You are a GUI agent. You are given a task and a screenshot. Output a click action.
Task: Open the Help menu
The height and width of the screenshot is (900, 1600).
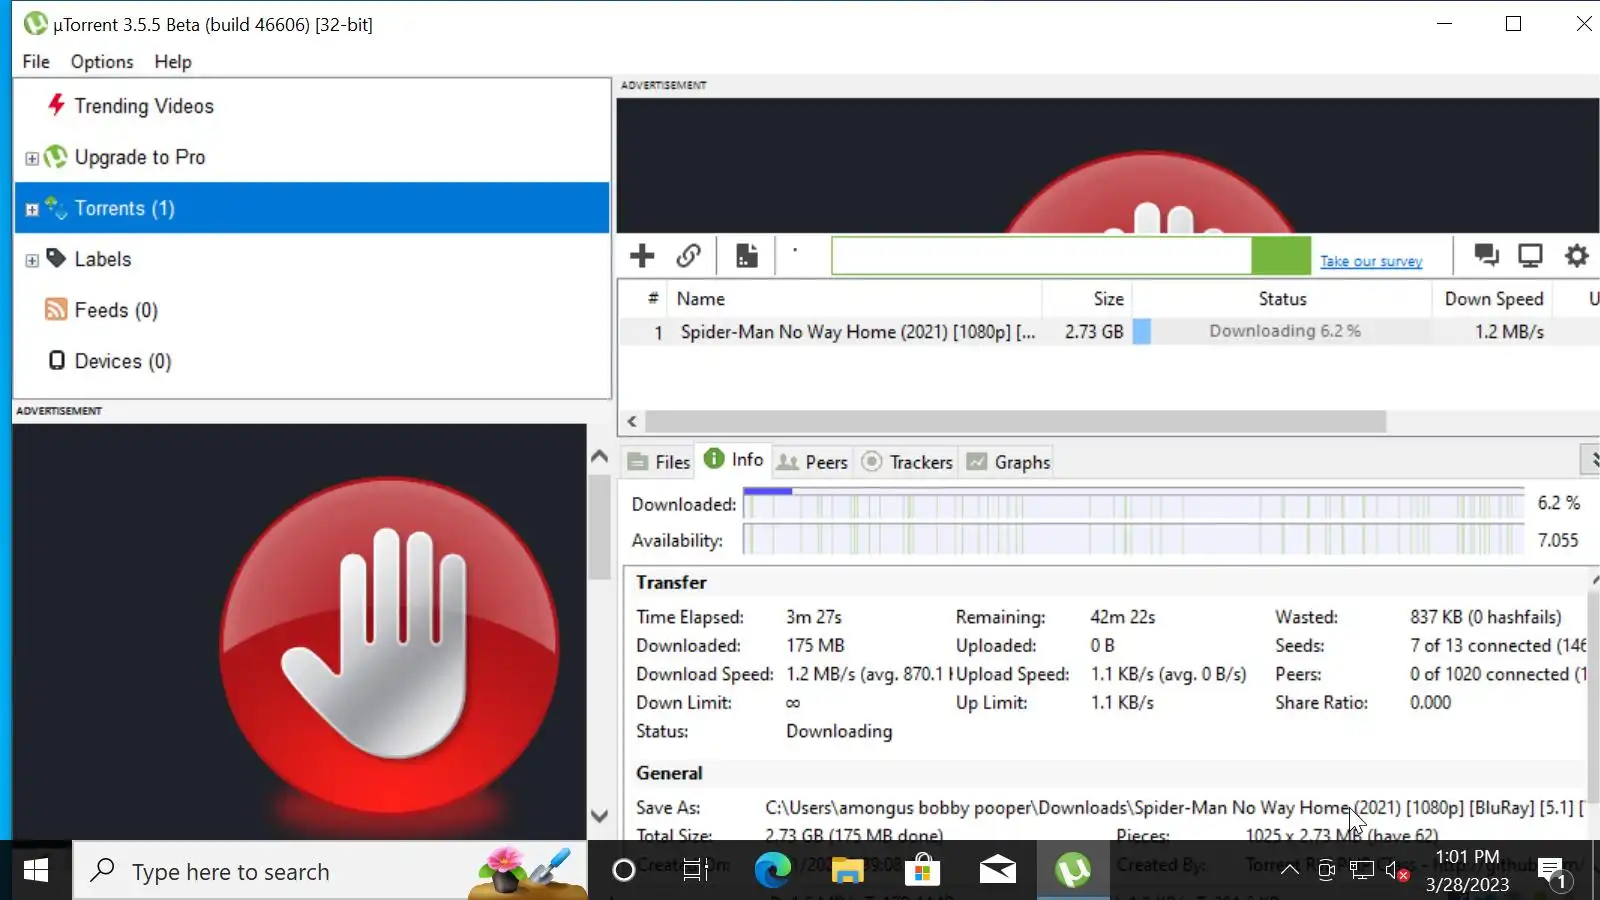pos(173,61)
